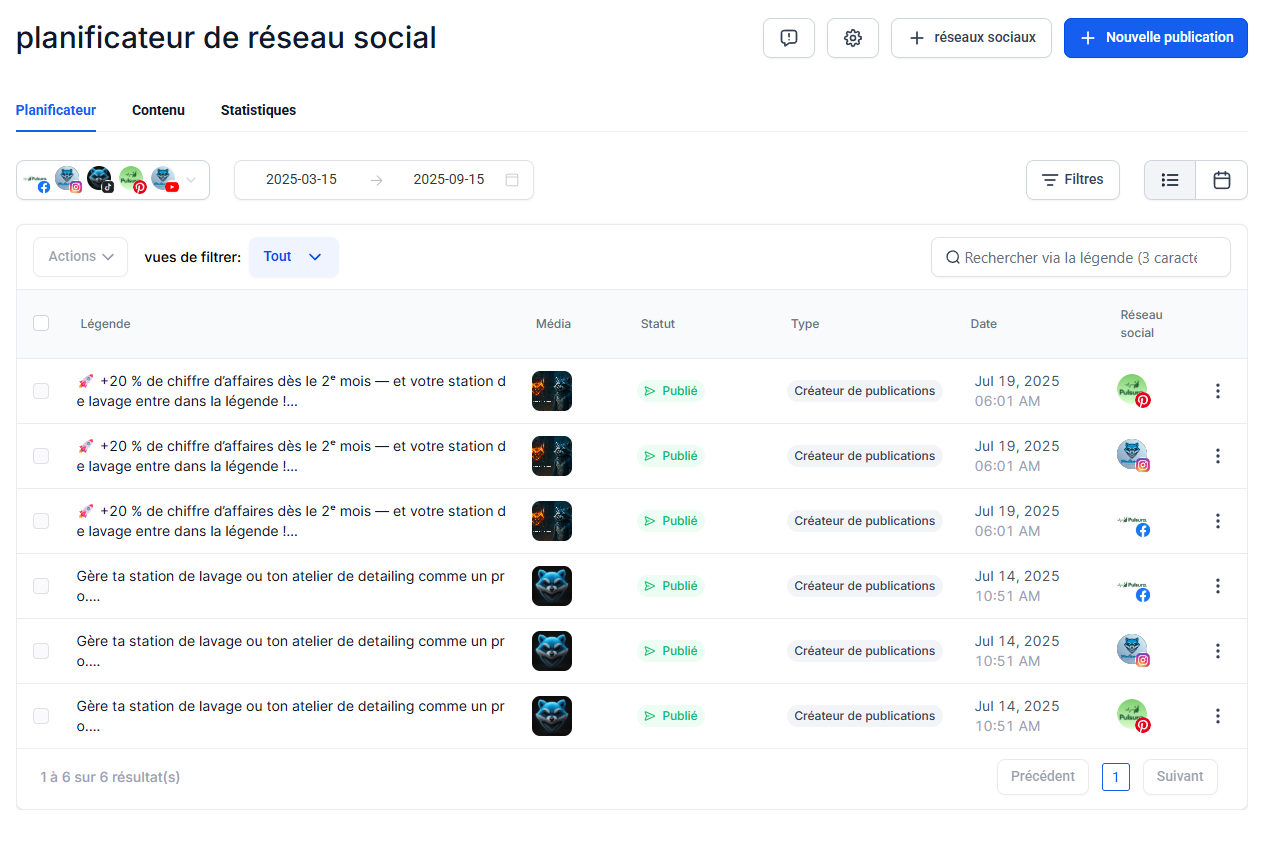The width and height of the screenshot is (1264, 841).
Task: Open three-dot menu for last post row
Action: click(x=1217, y=716)
